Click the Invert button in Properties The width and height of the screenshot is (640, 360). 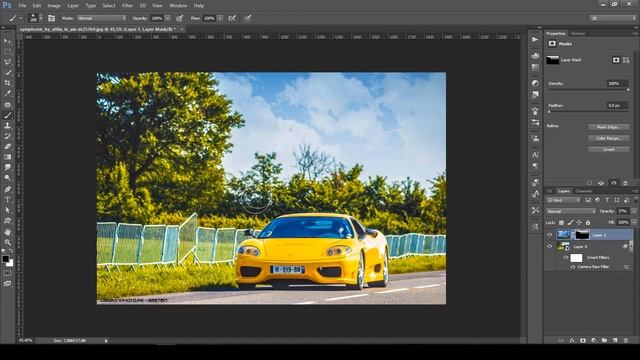609,149
